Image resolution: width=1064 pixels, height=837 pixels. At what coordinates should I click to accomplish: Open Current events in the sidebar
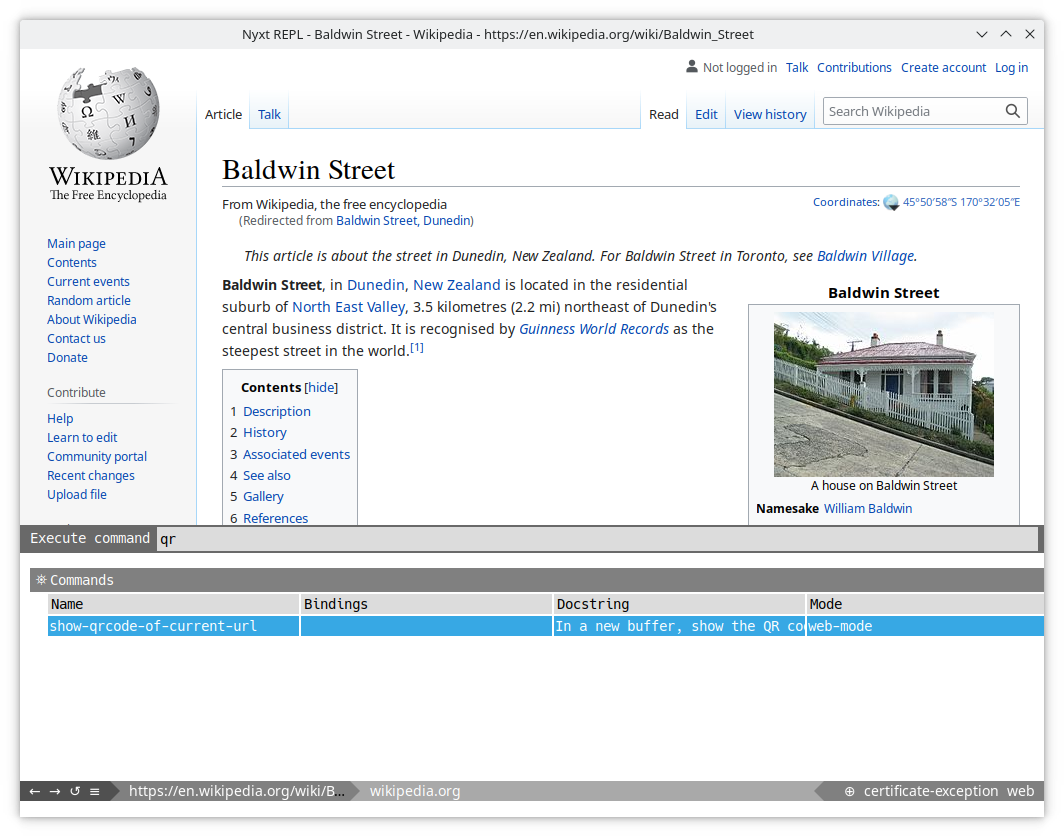(x=88, y=282)
